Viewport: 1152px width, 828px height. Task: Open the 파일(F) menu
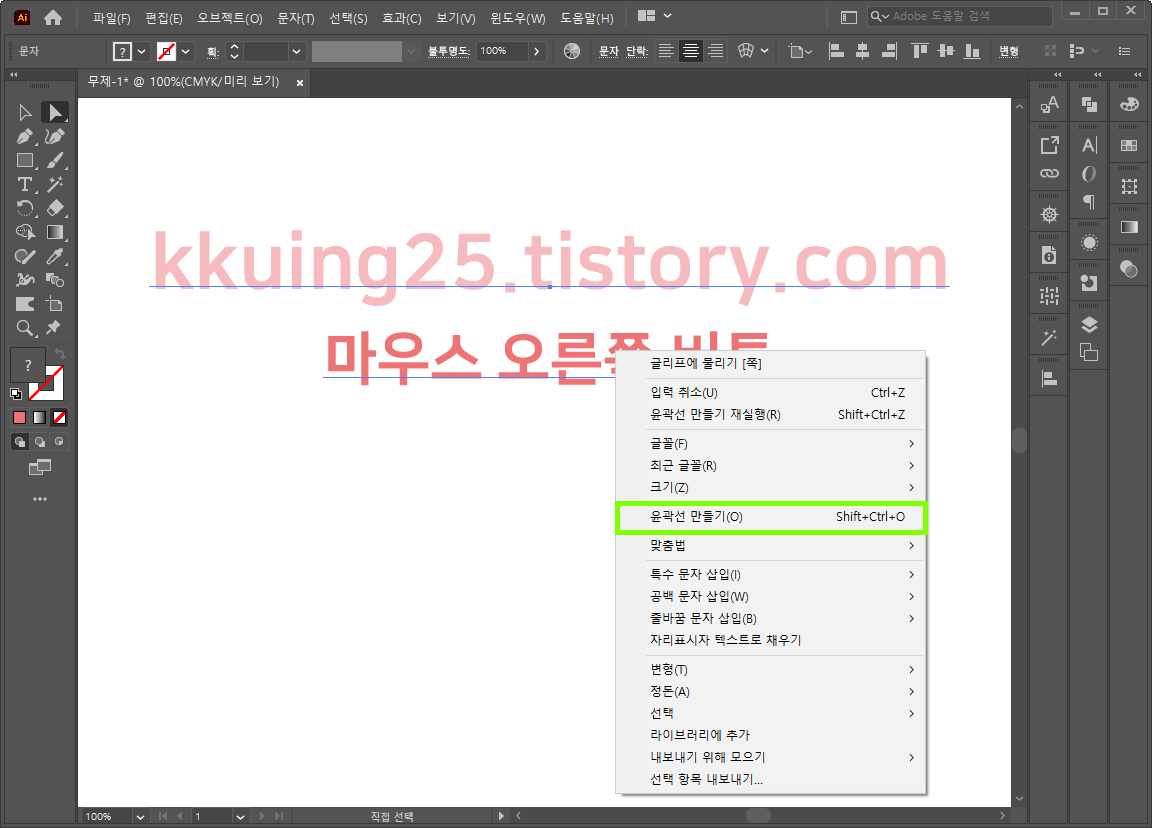tap(112, 18)
